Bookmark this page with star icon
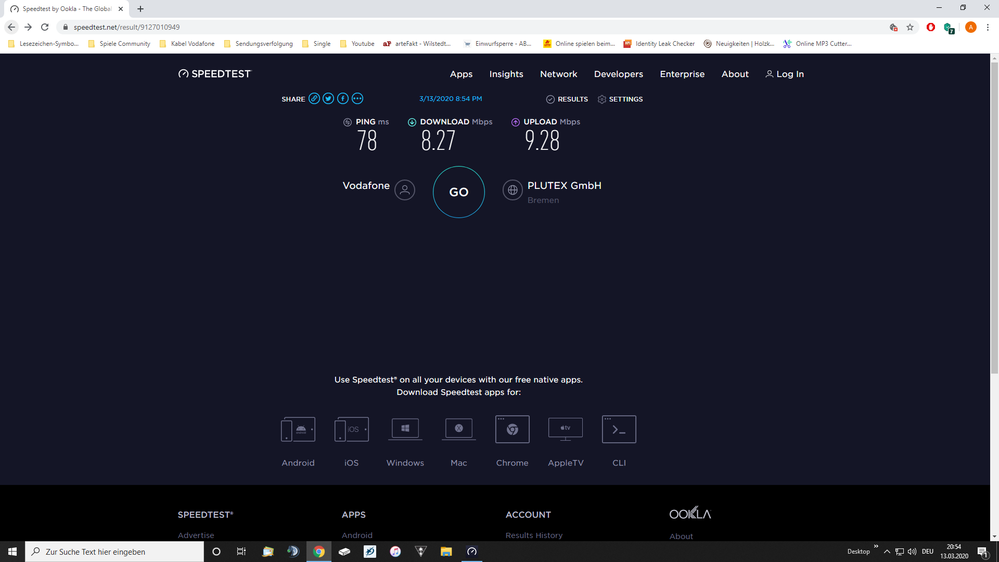Image resolution: width=999 pixels, height=562 pixels. tap(910, 27)
